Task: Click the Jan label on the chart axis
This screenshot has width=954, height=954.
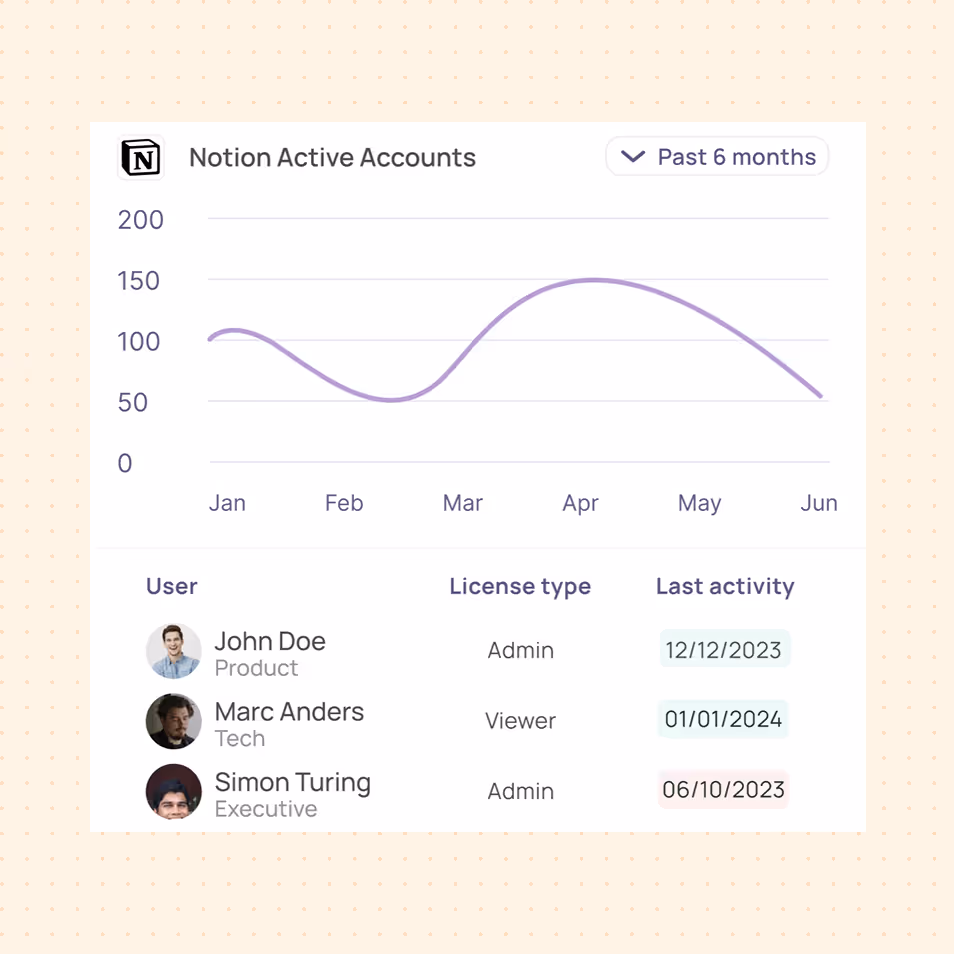Action: (227, 503)
